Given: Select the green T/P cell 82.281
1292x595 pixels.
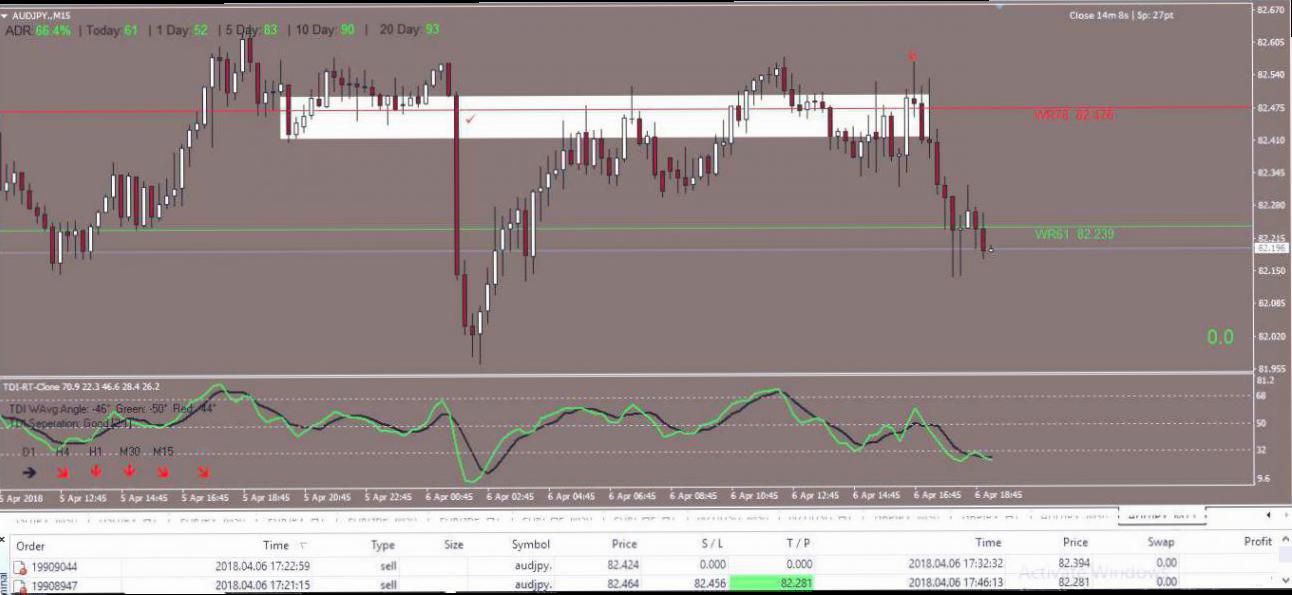Looking at the screenshot, I should click(773, 584).
